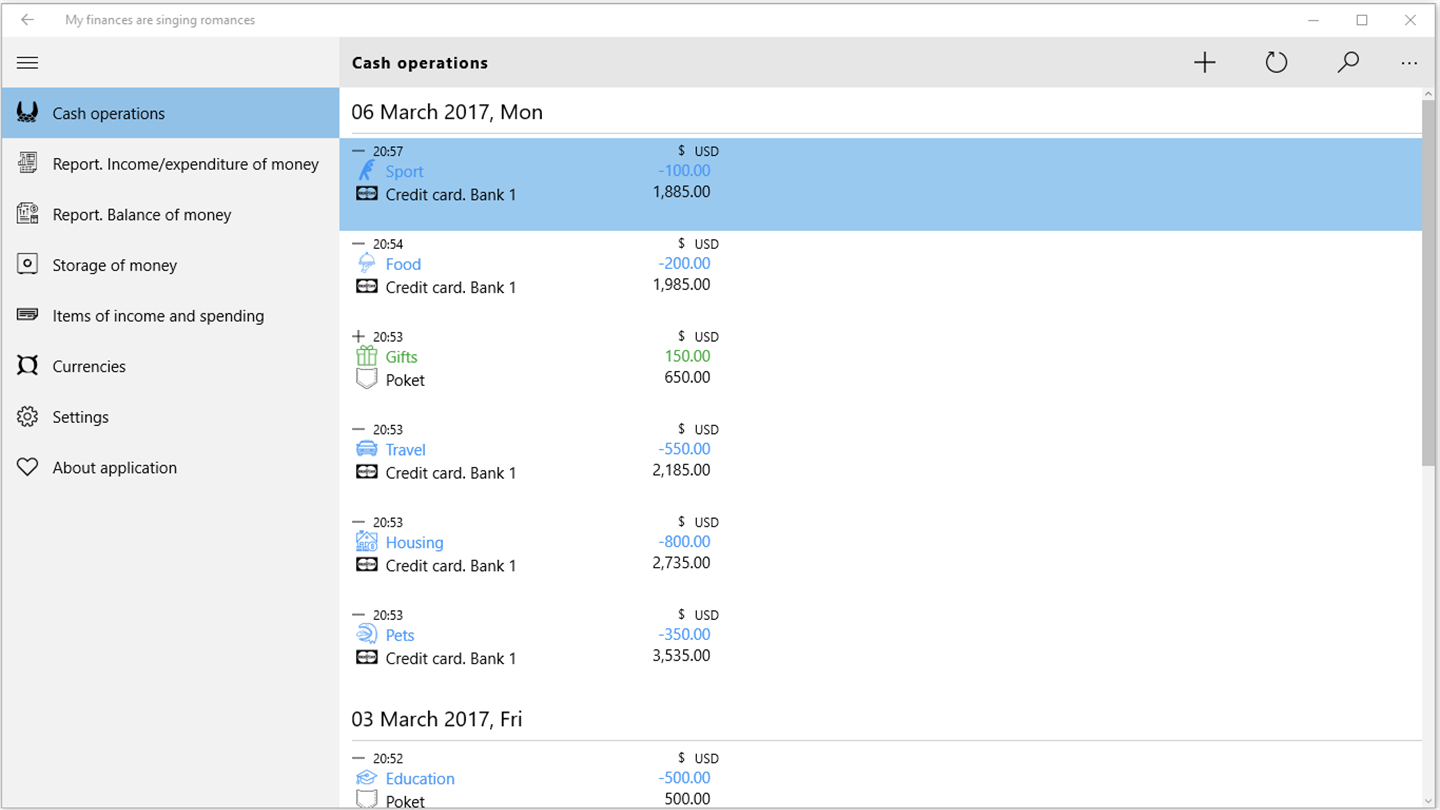This screenshot has width=1440, height=810.
Task: Click the Travel car icon
Action: [367, 449]
